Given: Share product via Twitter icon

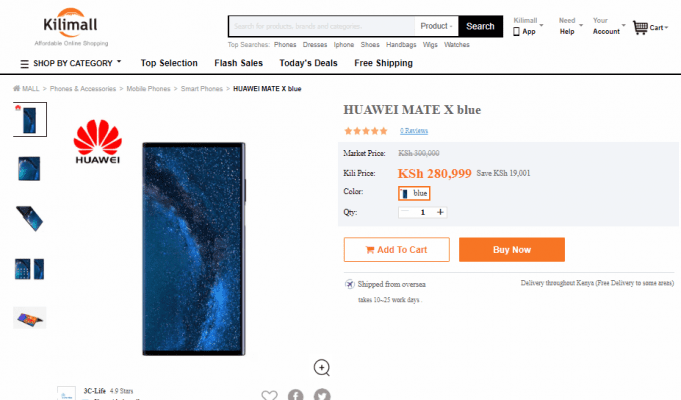Looking at the screenshot, I should pyautogui.click(x=322, y=394).
